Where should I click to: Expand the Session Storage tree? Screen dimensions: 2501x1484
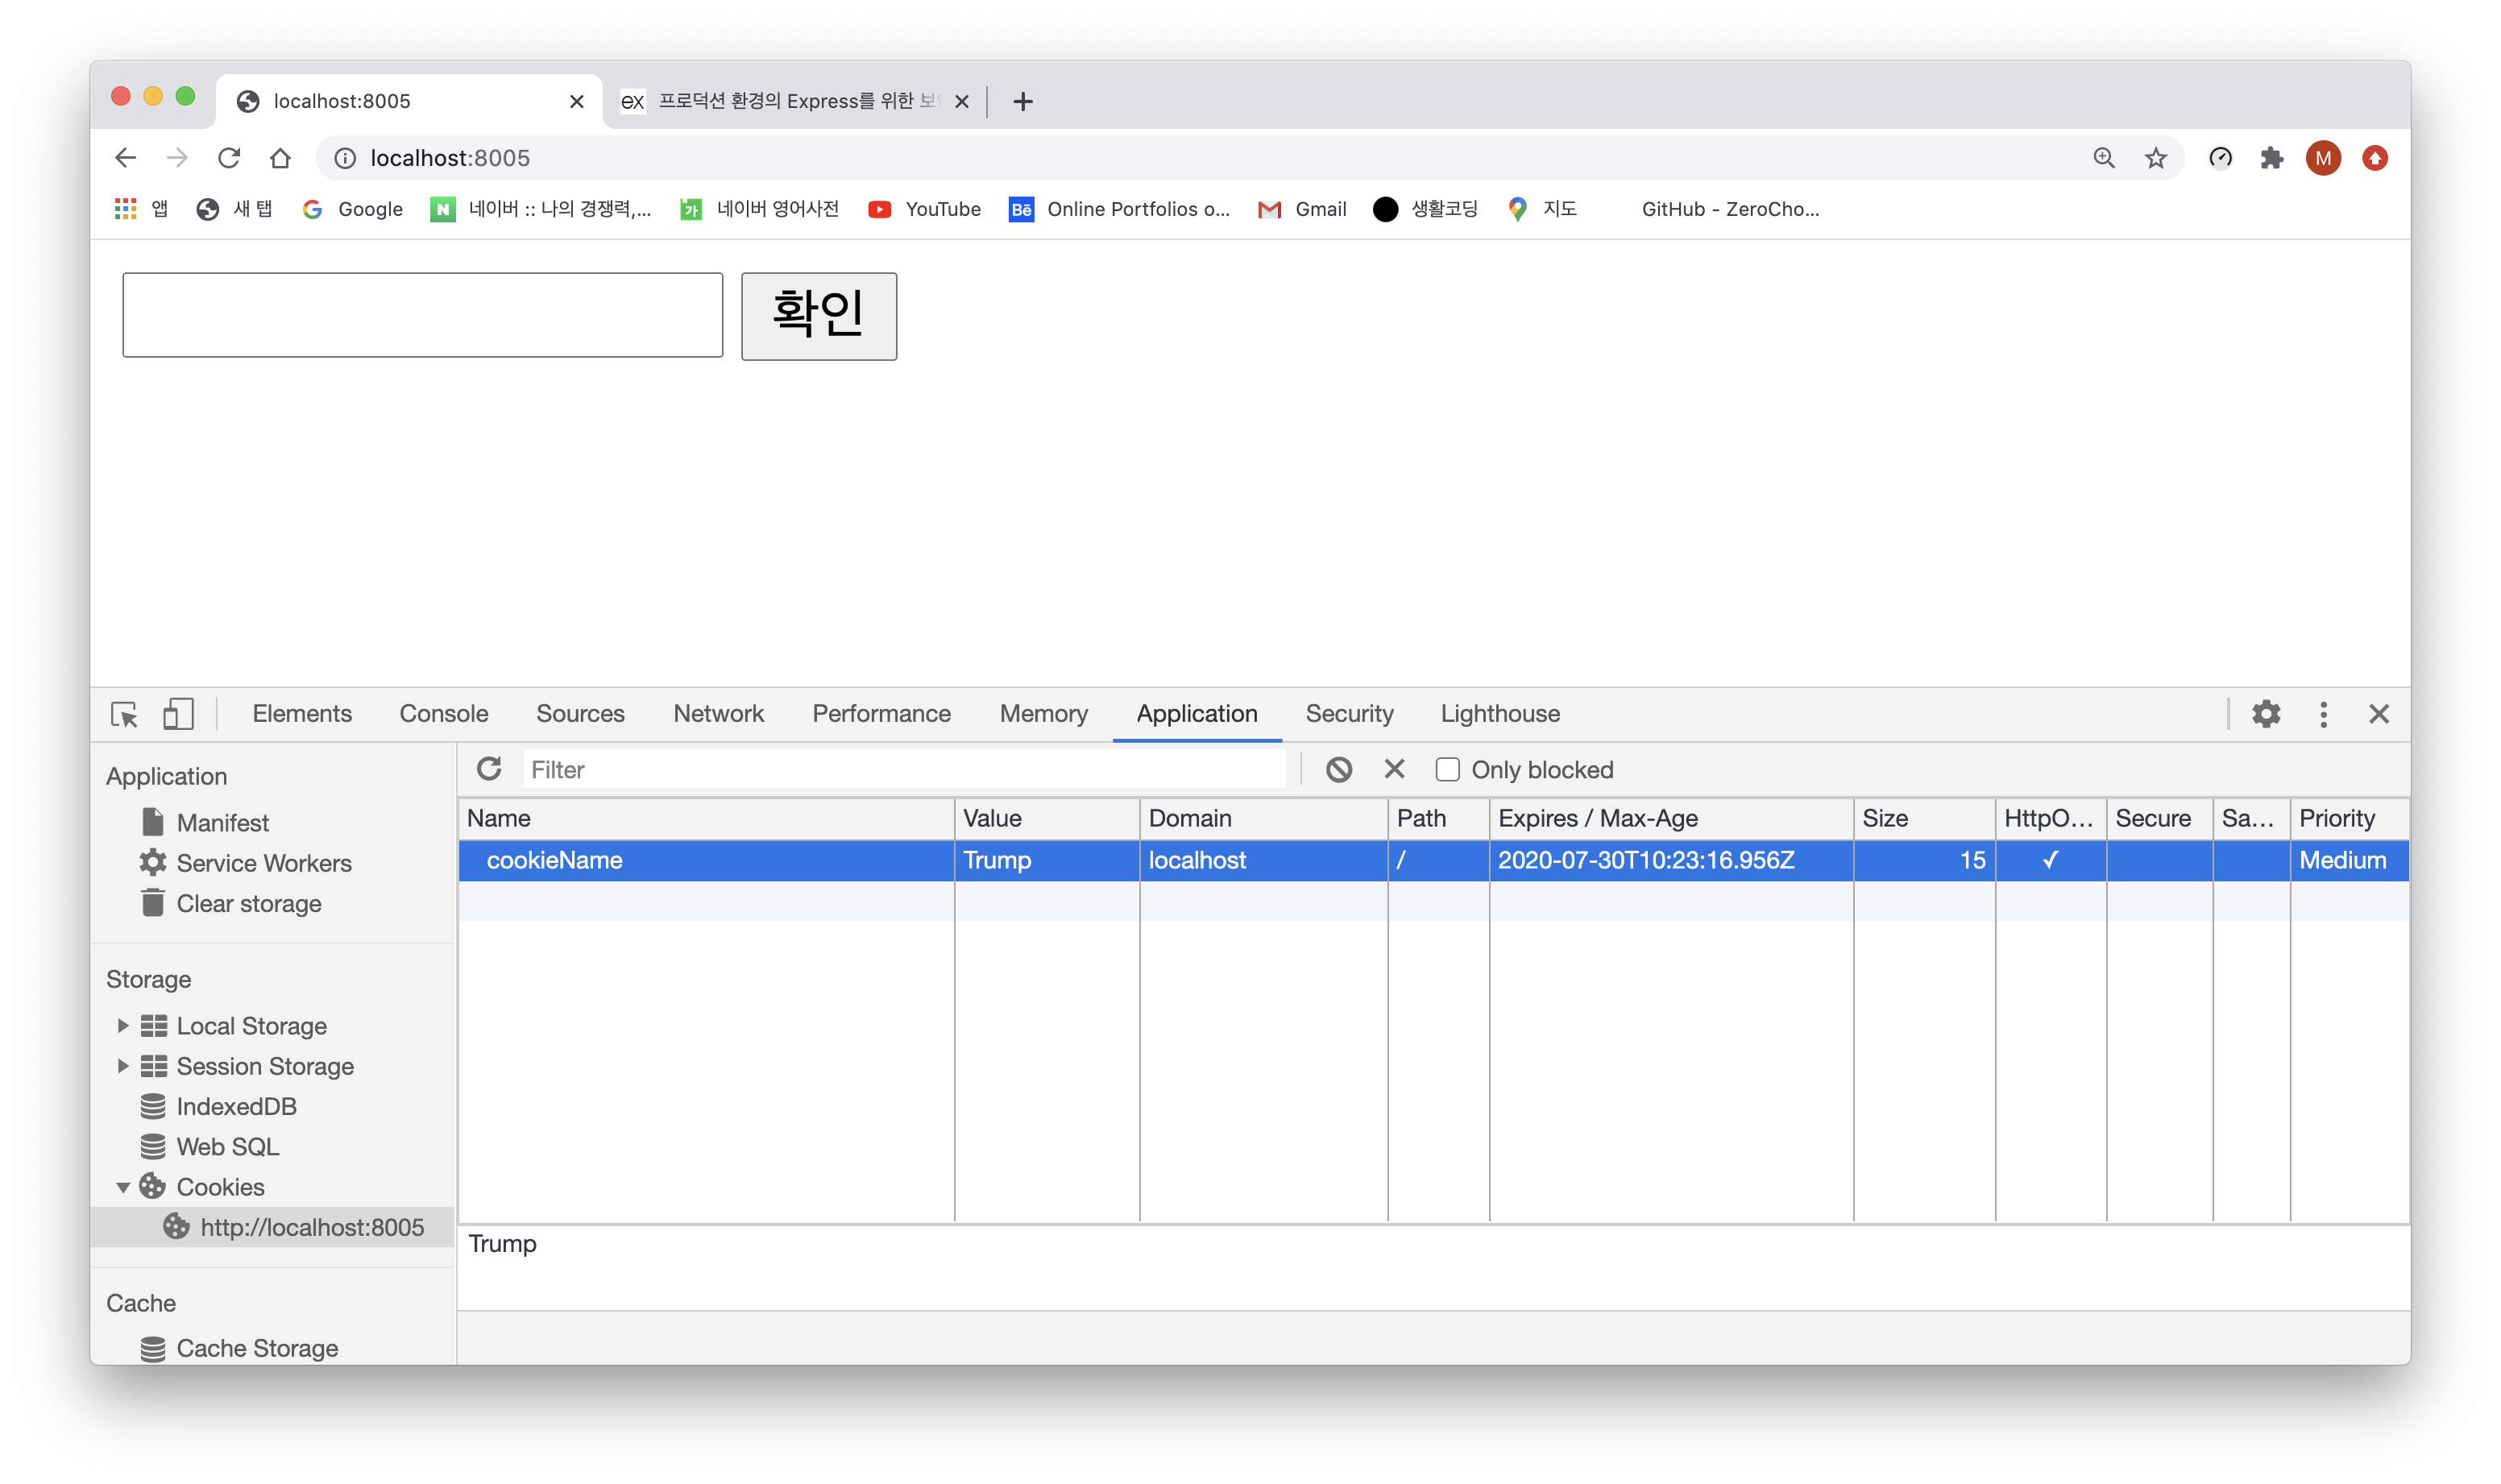click(123, 1066)
